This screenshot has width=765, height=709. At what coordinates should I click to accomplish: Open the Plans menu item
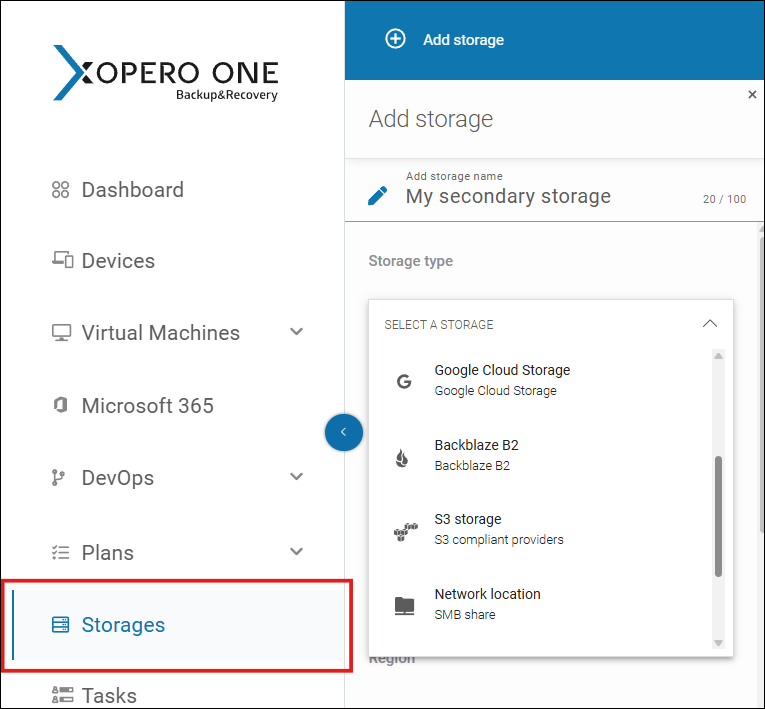(x=107, y=553)
